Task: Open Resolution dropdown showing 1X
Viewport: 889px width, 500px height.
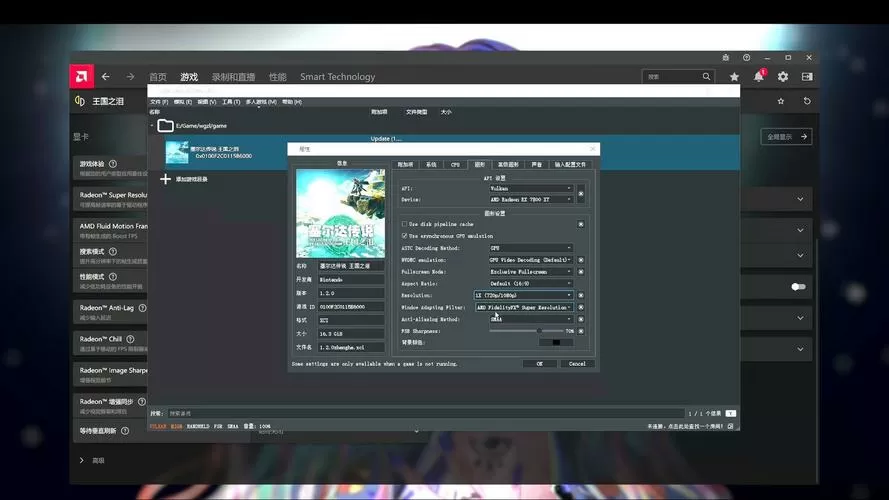Action: [x=523, y=295]
